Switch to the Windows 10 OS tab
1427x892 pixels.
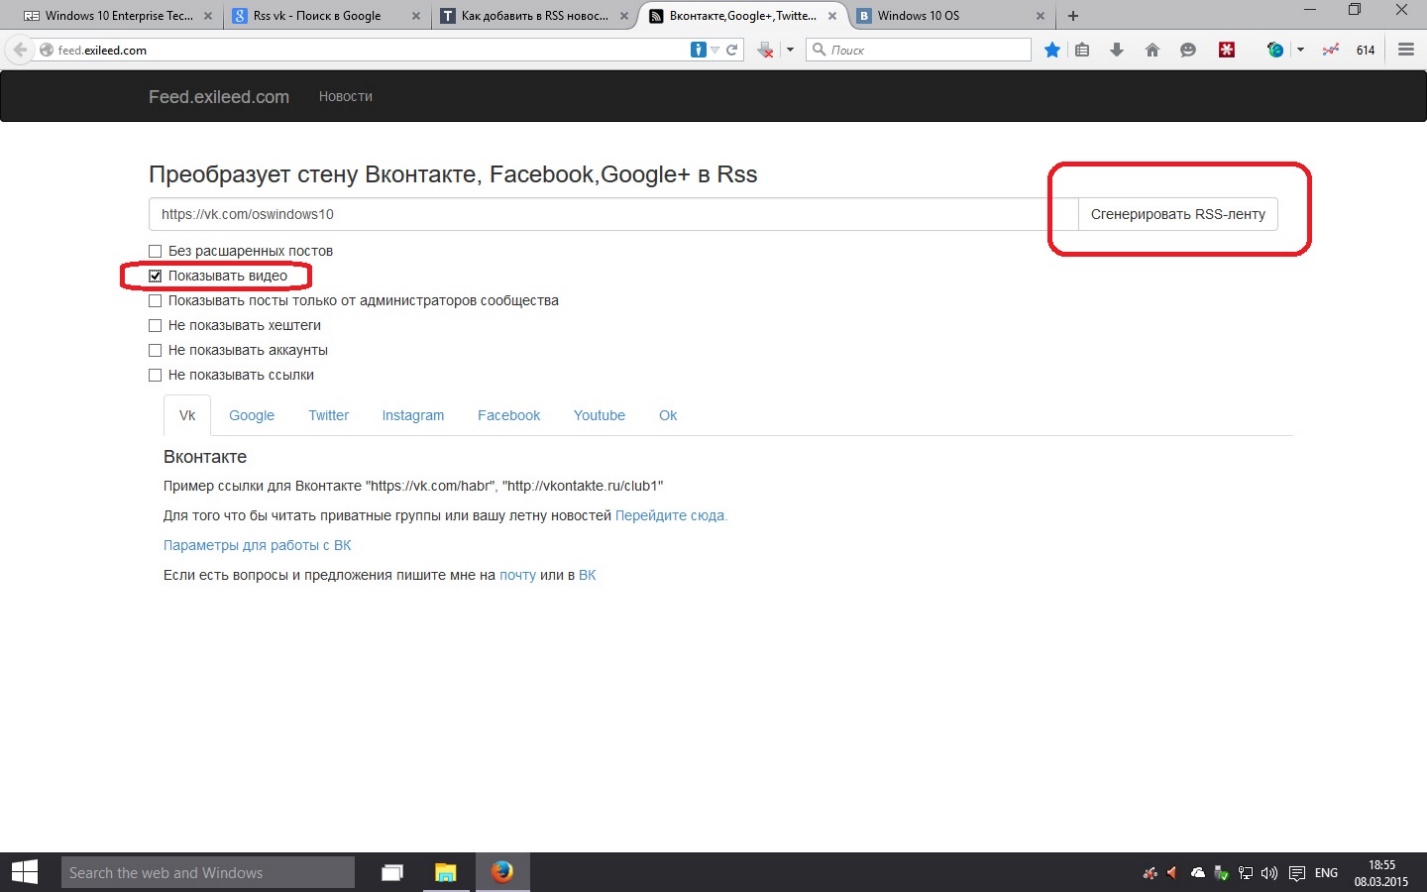[x=950, y=16]
